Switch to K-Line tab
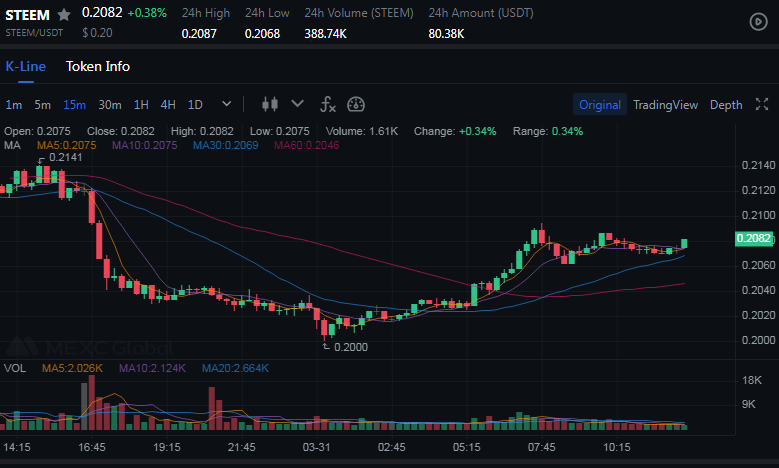Image resolution: width=779 pixels, height=468 pixels. pyautogui.click(x=25, y=67)
